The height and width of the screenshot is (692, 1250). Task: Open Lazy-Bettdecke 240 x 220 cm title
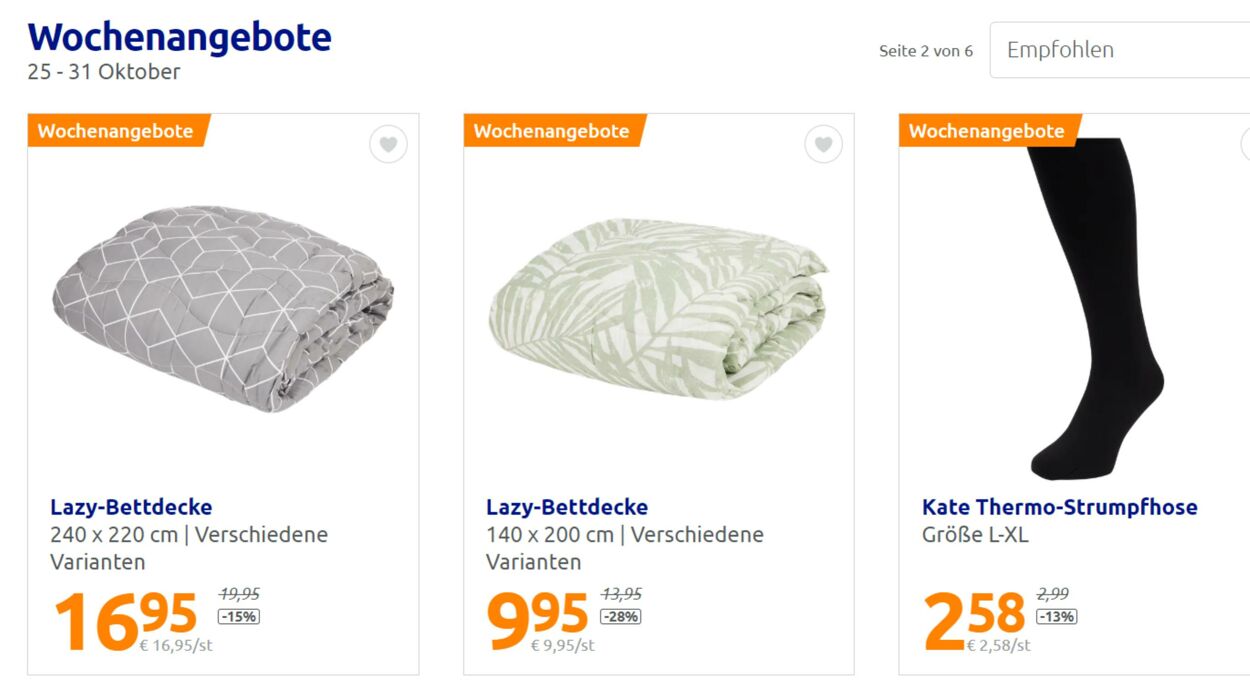(x=131, y=507)
